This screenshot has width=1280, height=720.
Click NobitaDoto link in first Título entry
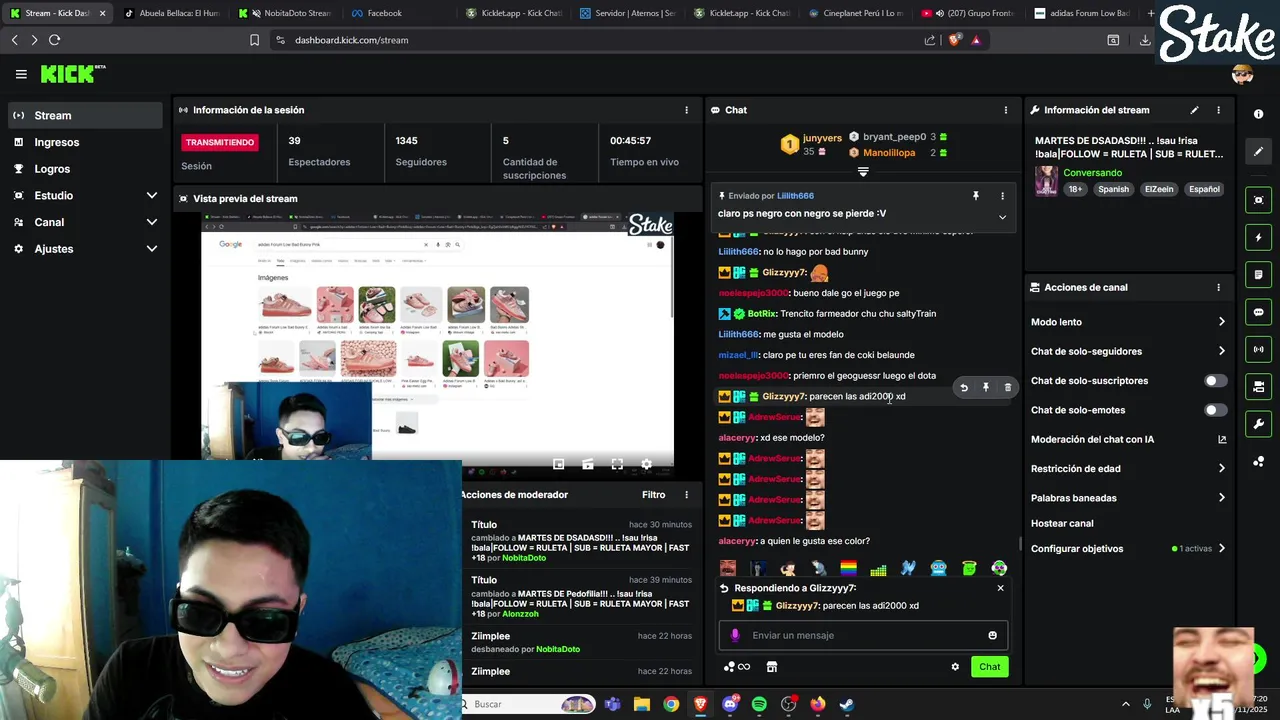524,558
